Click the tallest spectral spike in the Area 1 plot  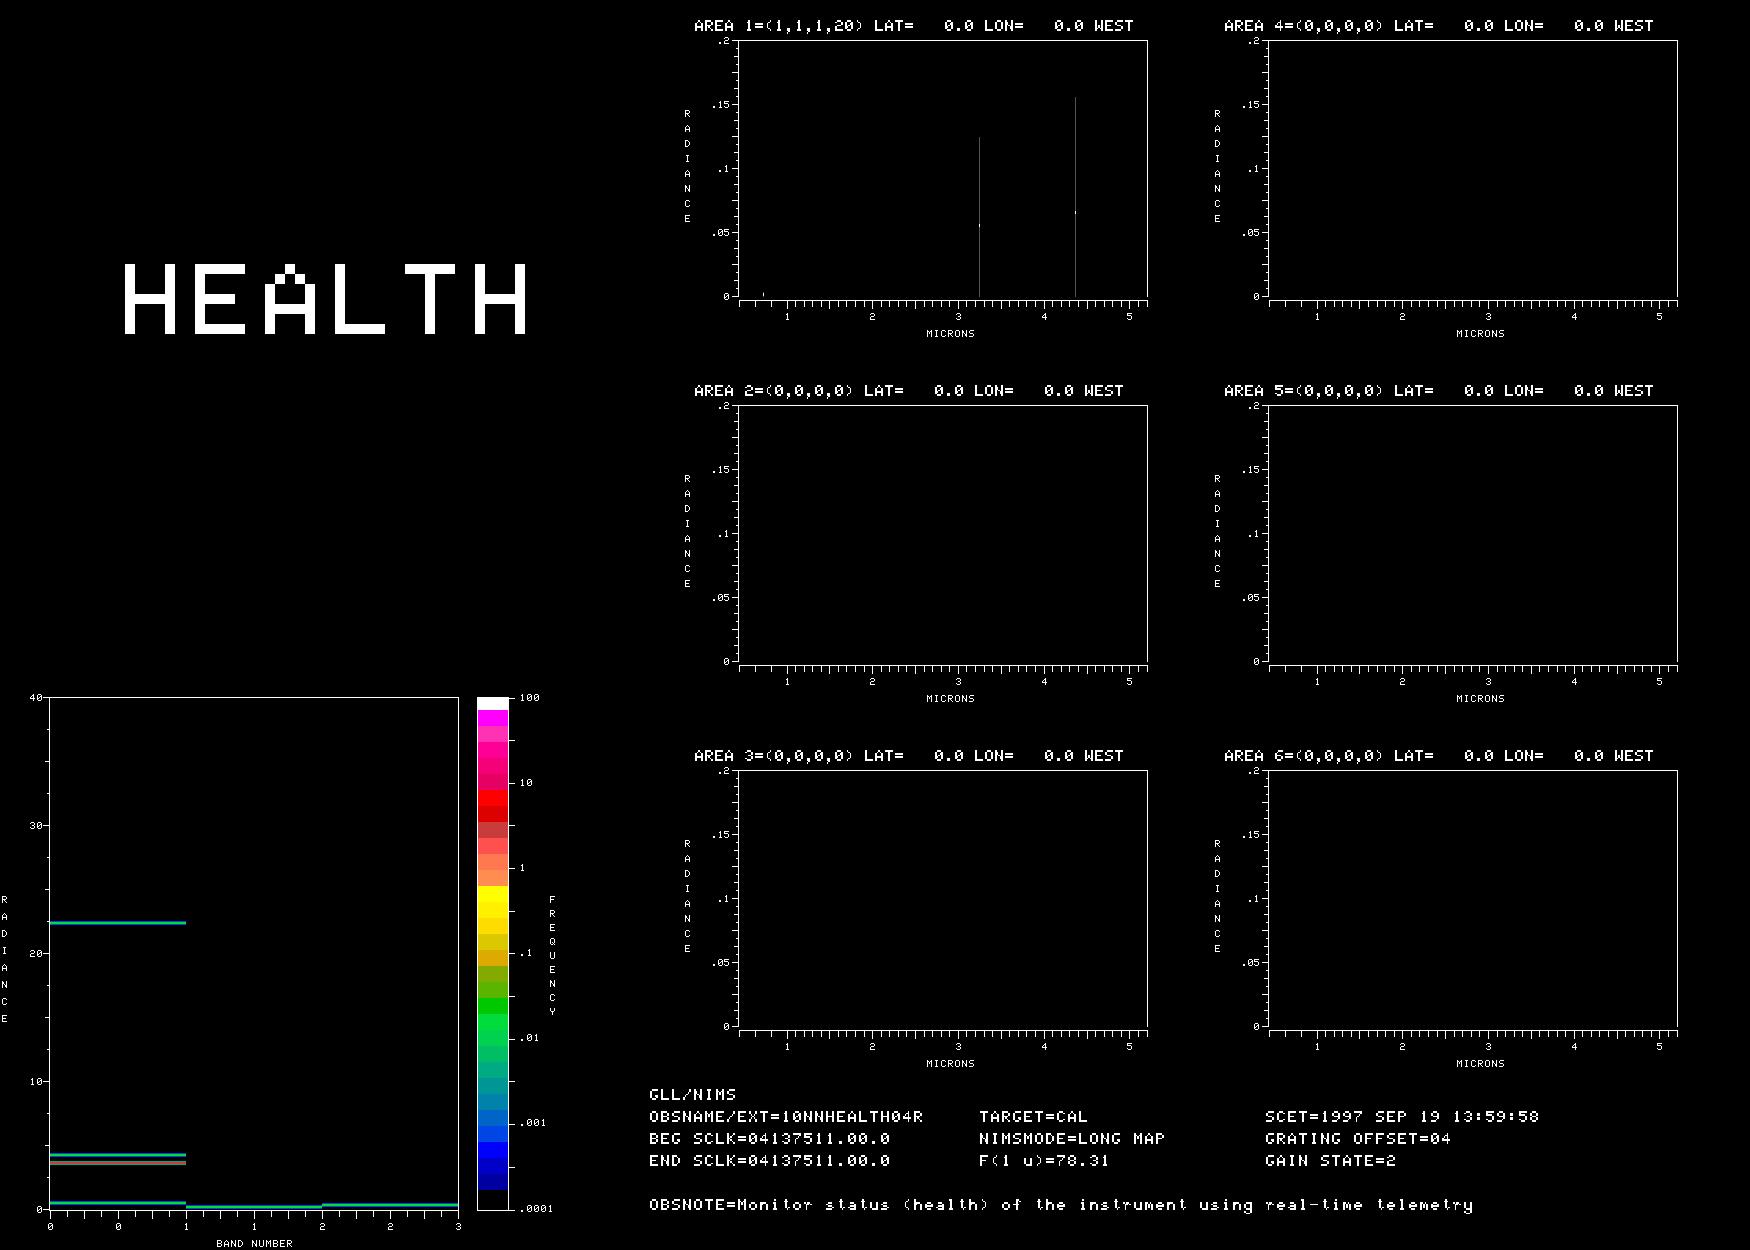(1075, 197)
